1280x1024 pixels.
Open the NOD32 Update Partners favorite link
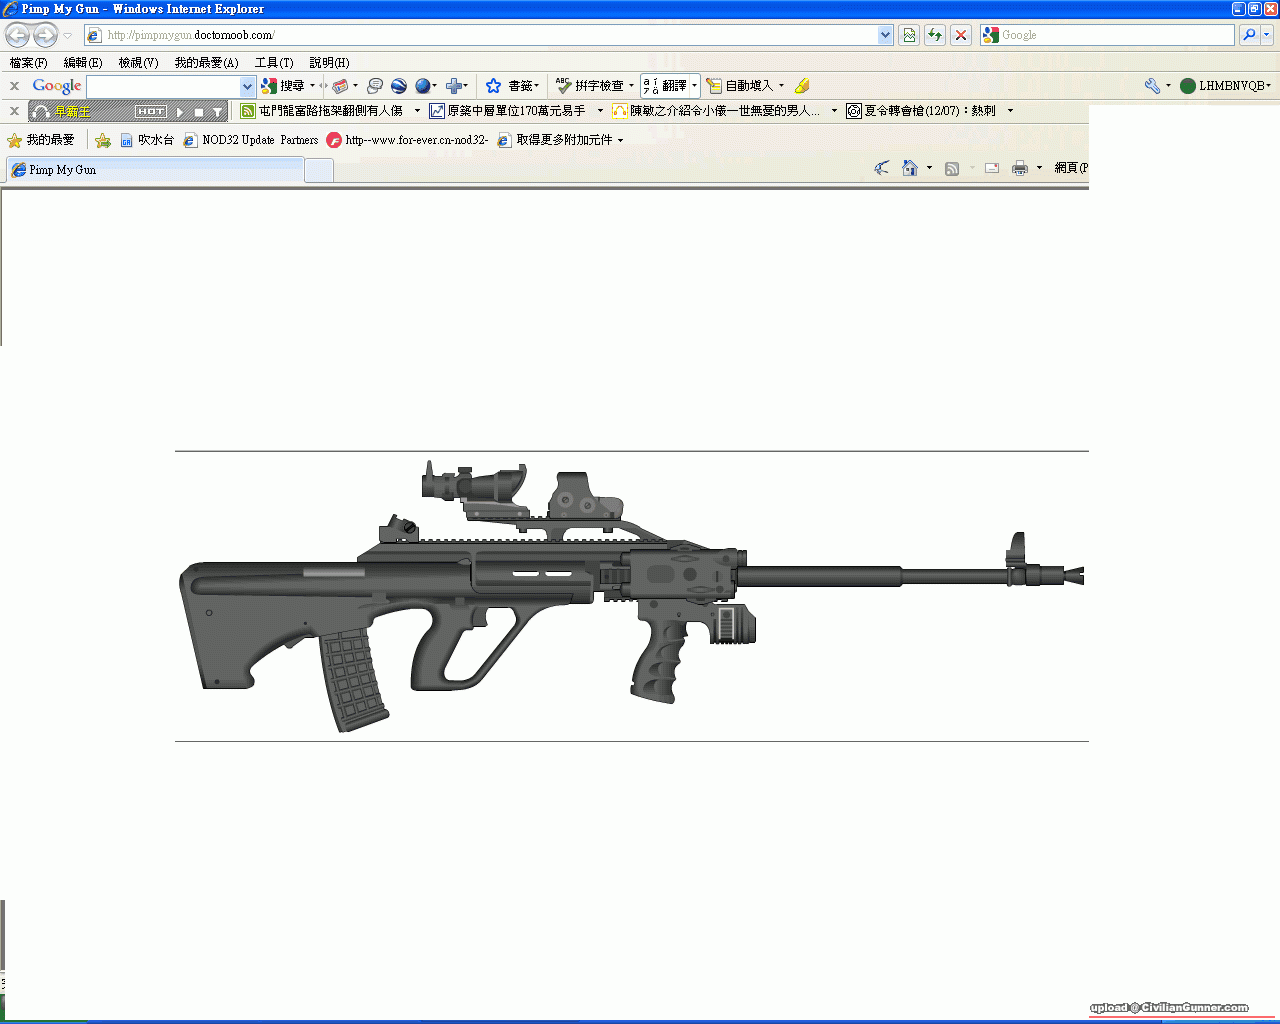click(252, 140)
